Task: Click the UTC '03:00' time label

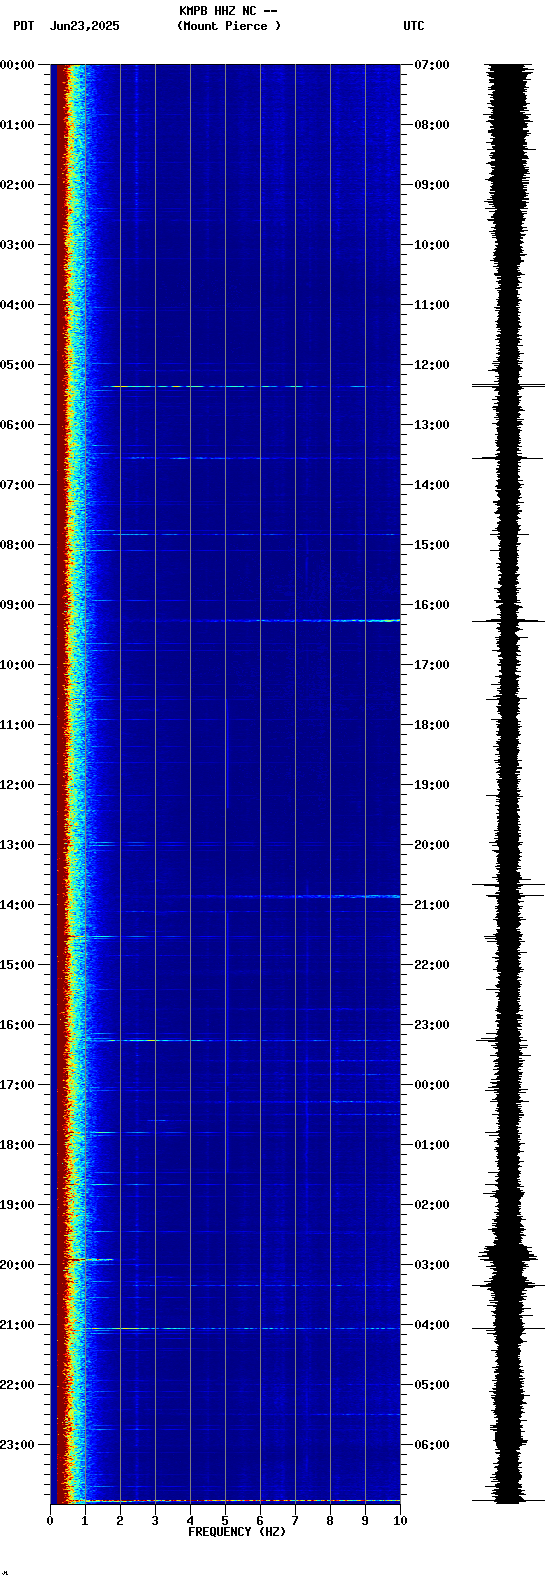Action: coord(432,1265)
